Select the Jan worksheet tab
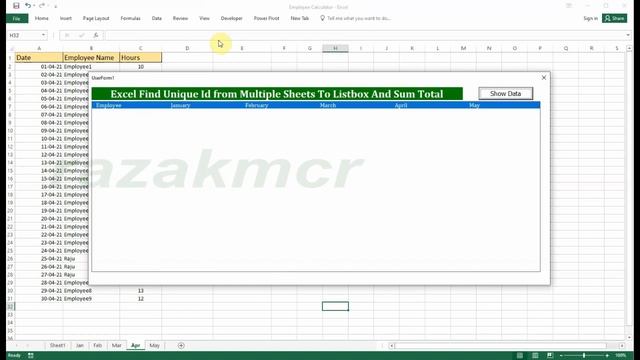Viewport: 640px width, 360px height. pyautogui.click(x=80, y=345)
